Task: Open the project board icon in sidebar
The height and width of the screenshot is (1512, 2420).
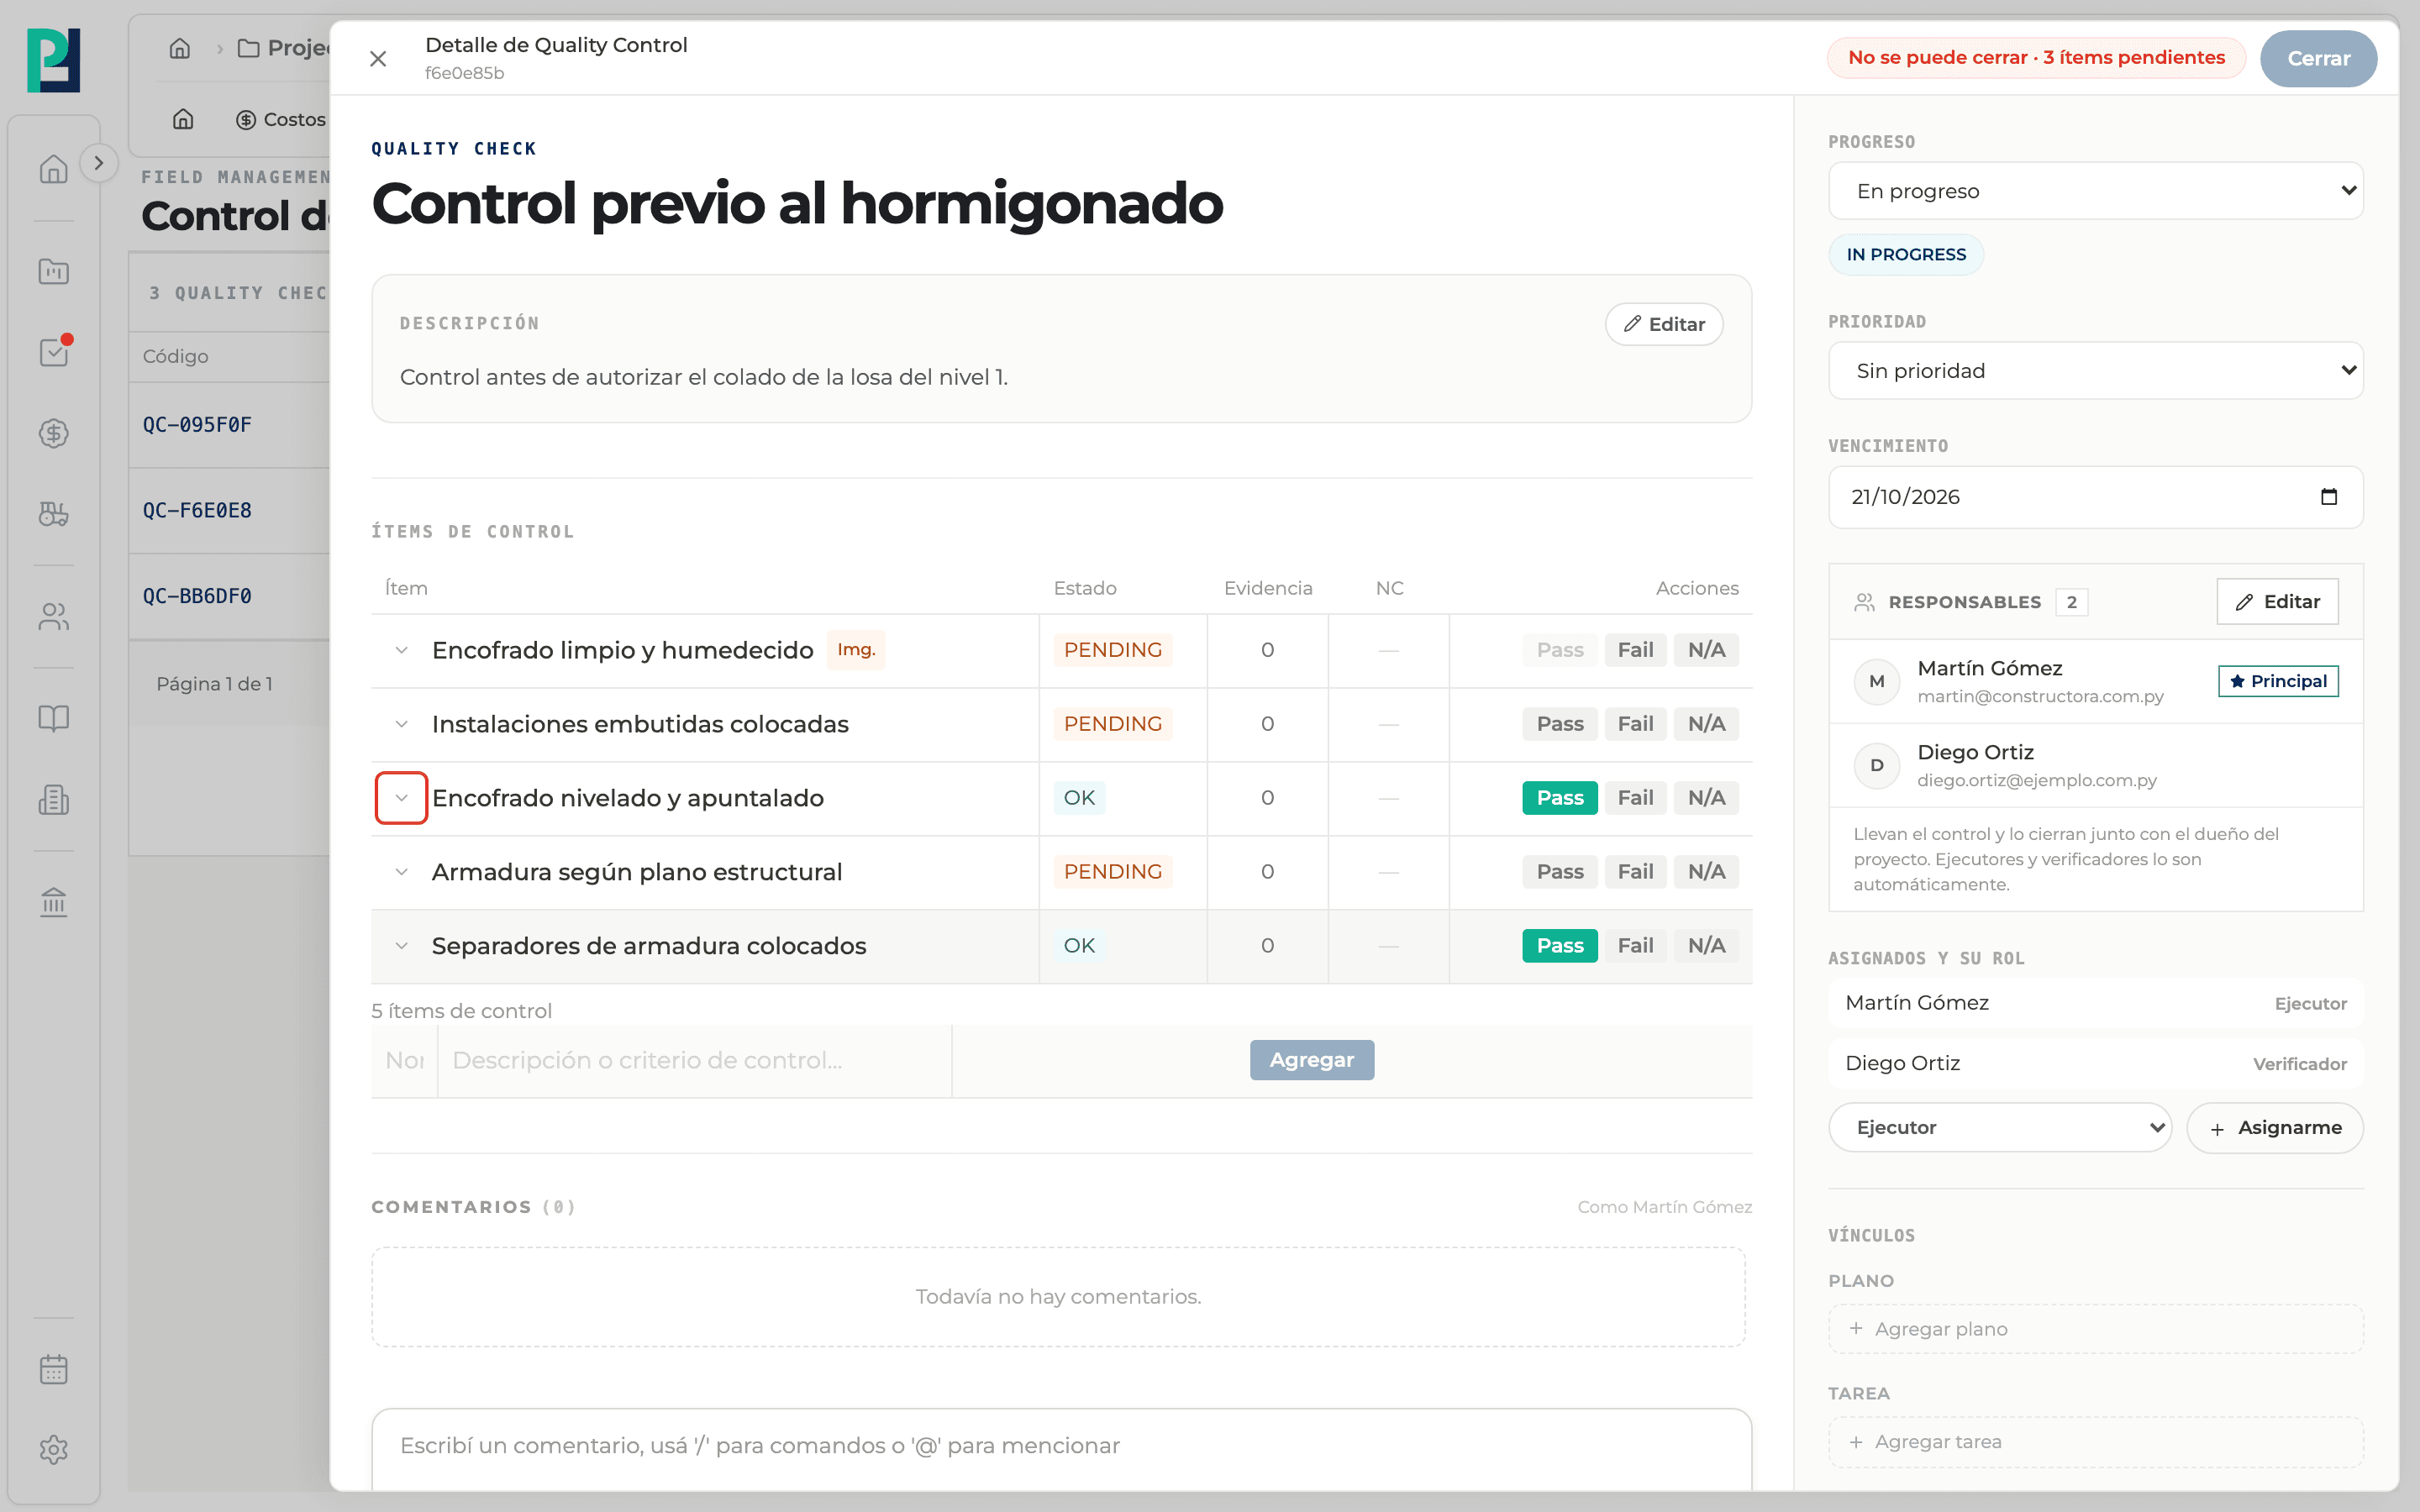Action: [x=53, y=271]
